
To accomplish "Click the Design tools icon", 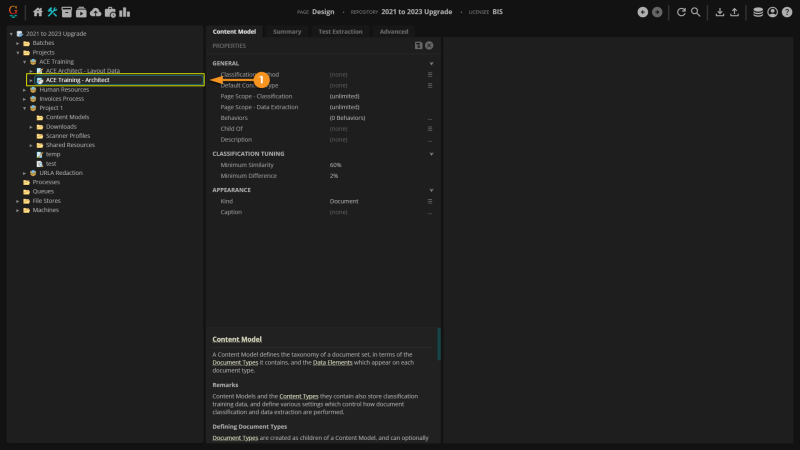I will point(52,12).
